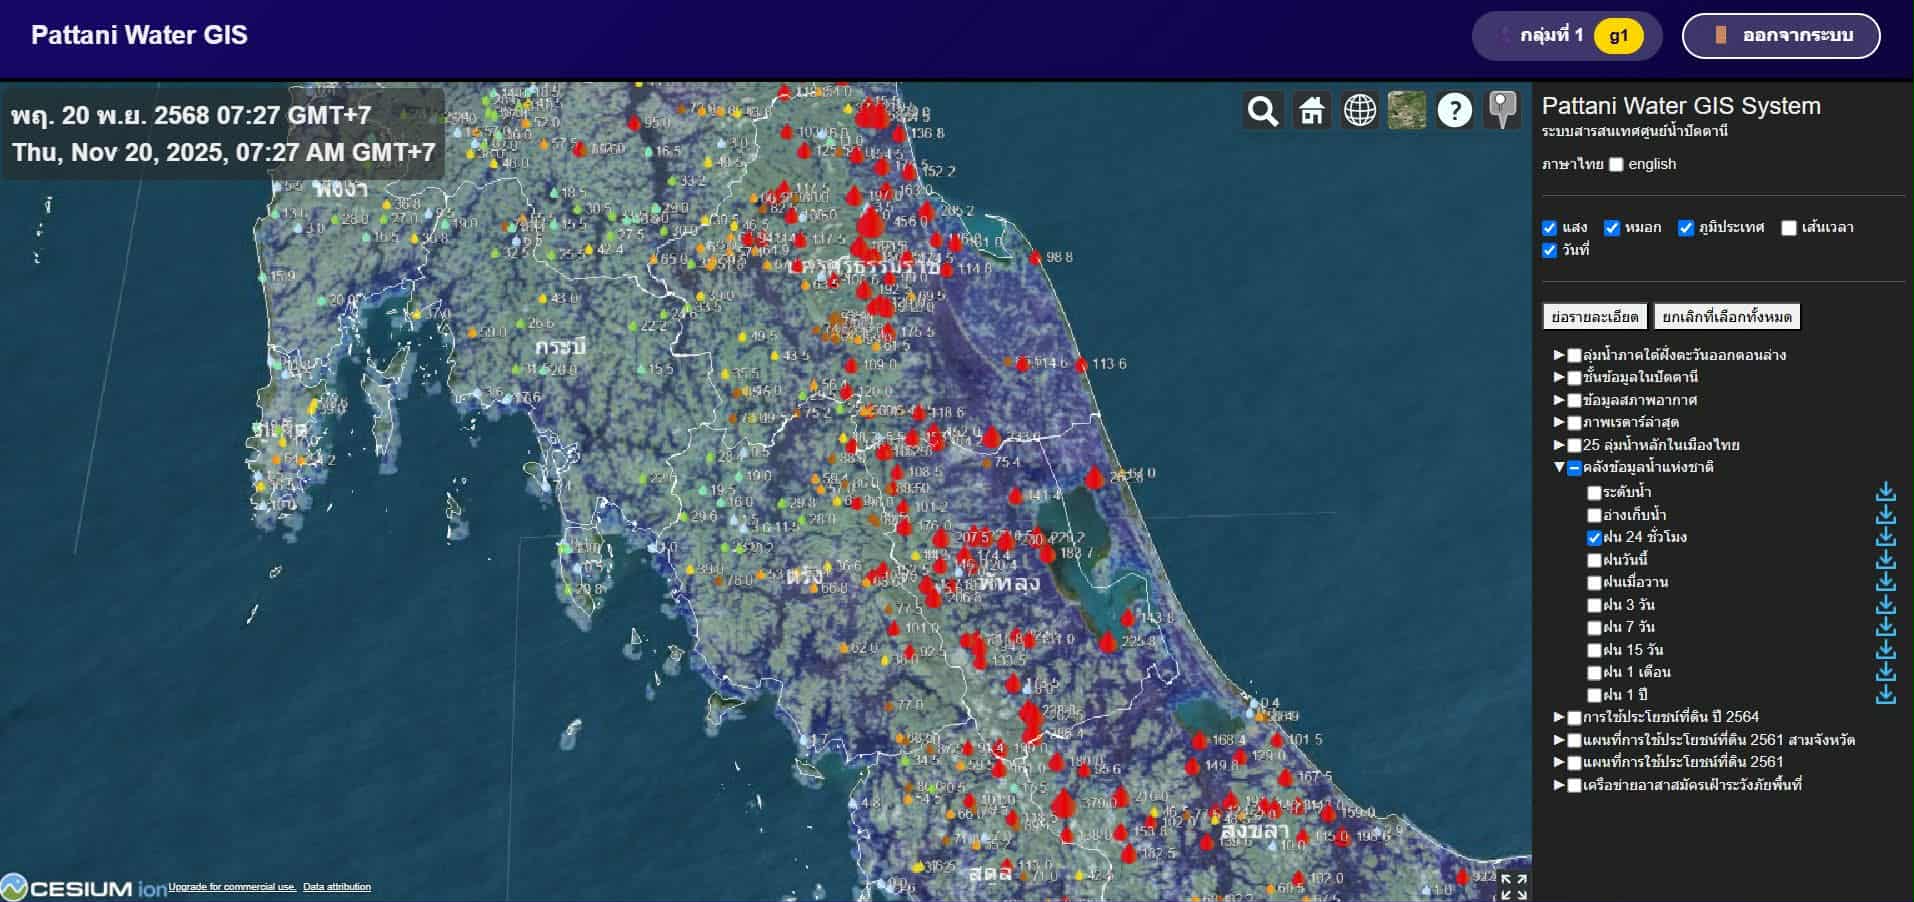Open the globe scene mode picker
Viewport: 1914px width, 902px height.
click(1359, 111)
